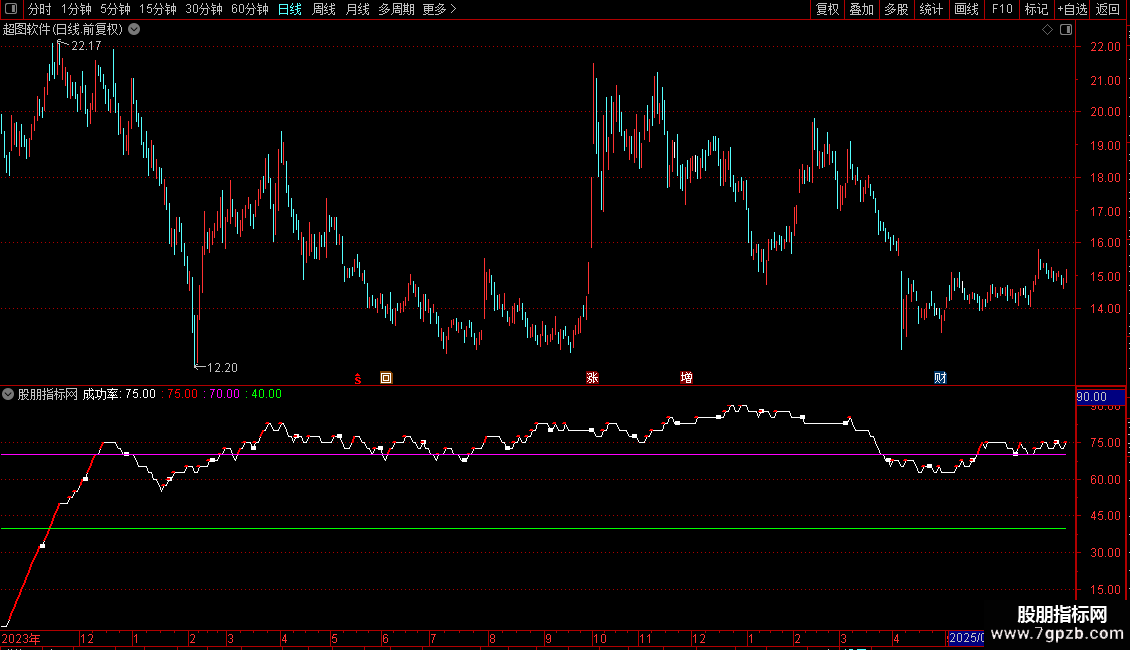Click the 22.17 high price label
The height and width of the screenshot is (650, 1130).
tap(86, 46)
